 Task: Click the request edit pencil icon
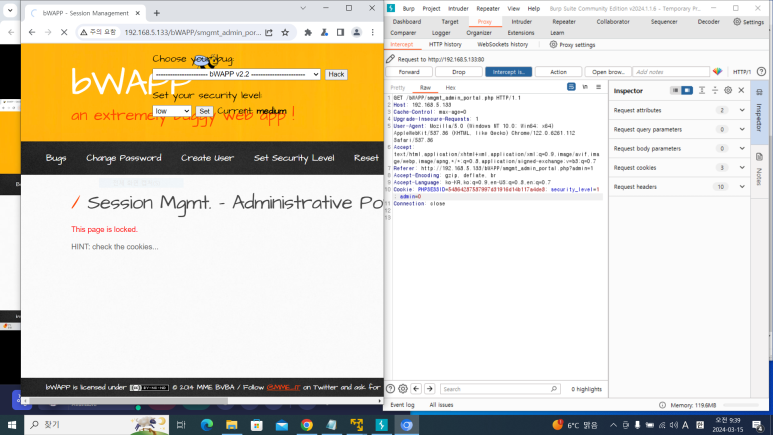point(390,59)
